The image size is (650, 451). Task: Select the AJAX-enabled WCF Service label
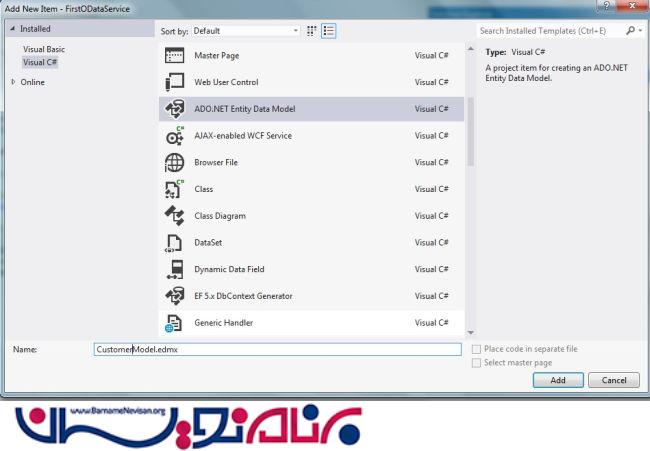(x=243, y=136)
